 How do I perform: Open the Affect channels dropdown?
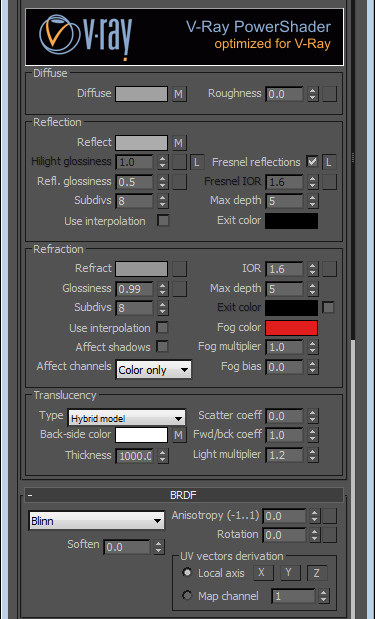coord(154,370)
